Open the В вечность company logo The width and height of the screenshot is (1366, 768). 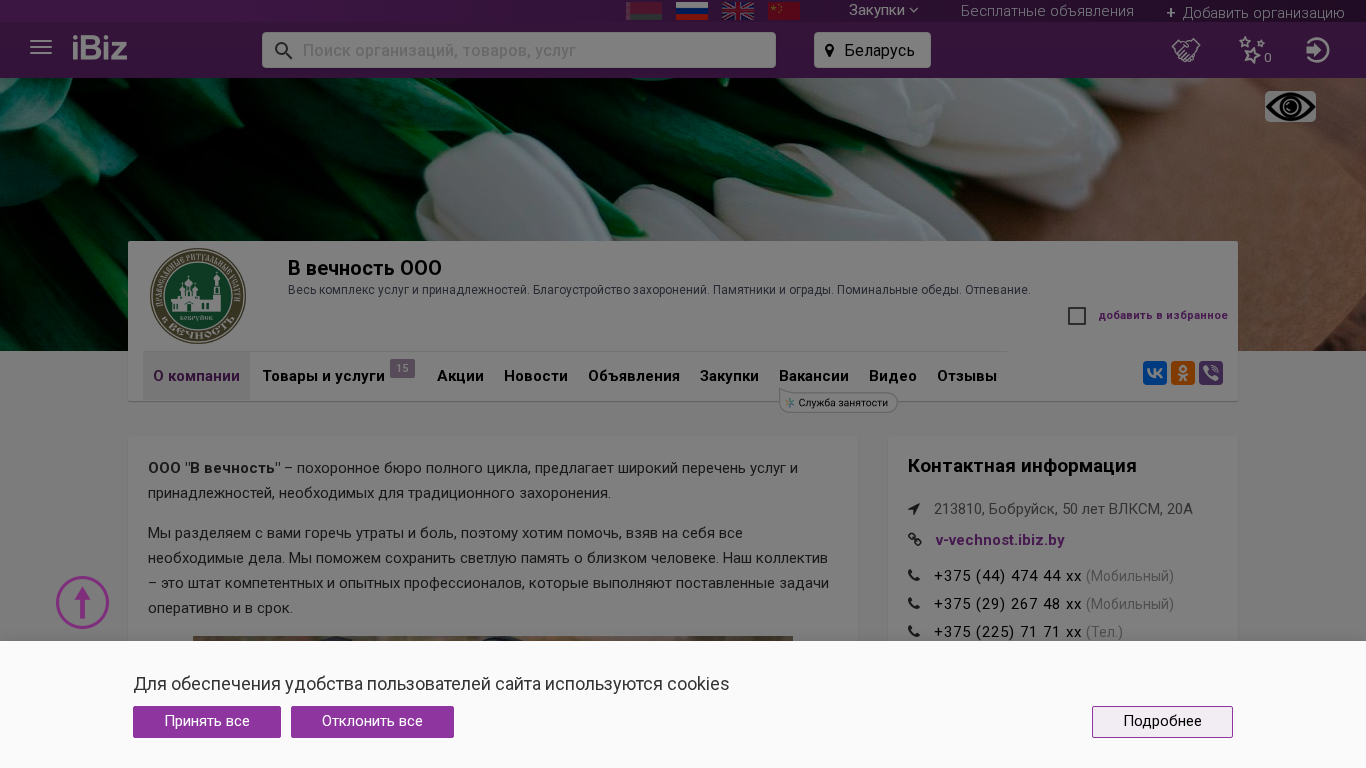coord(198,296)
